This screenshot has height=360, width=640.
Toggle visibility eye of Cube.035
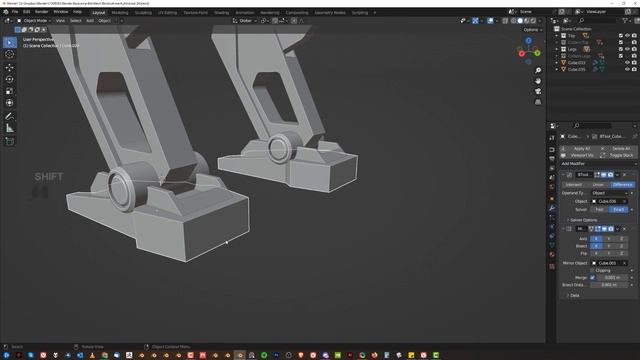click(x=627, y=69)
